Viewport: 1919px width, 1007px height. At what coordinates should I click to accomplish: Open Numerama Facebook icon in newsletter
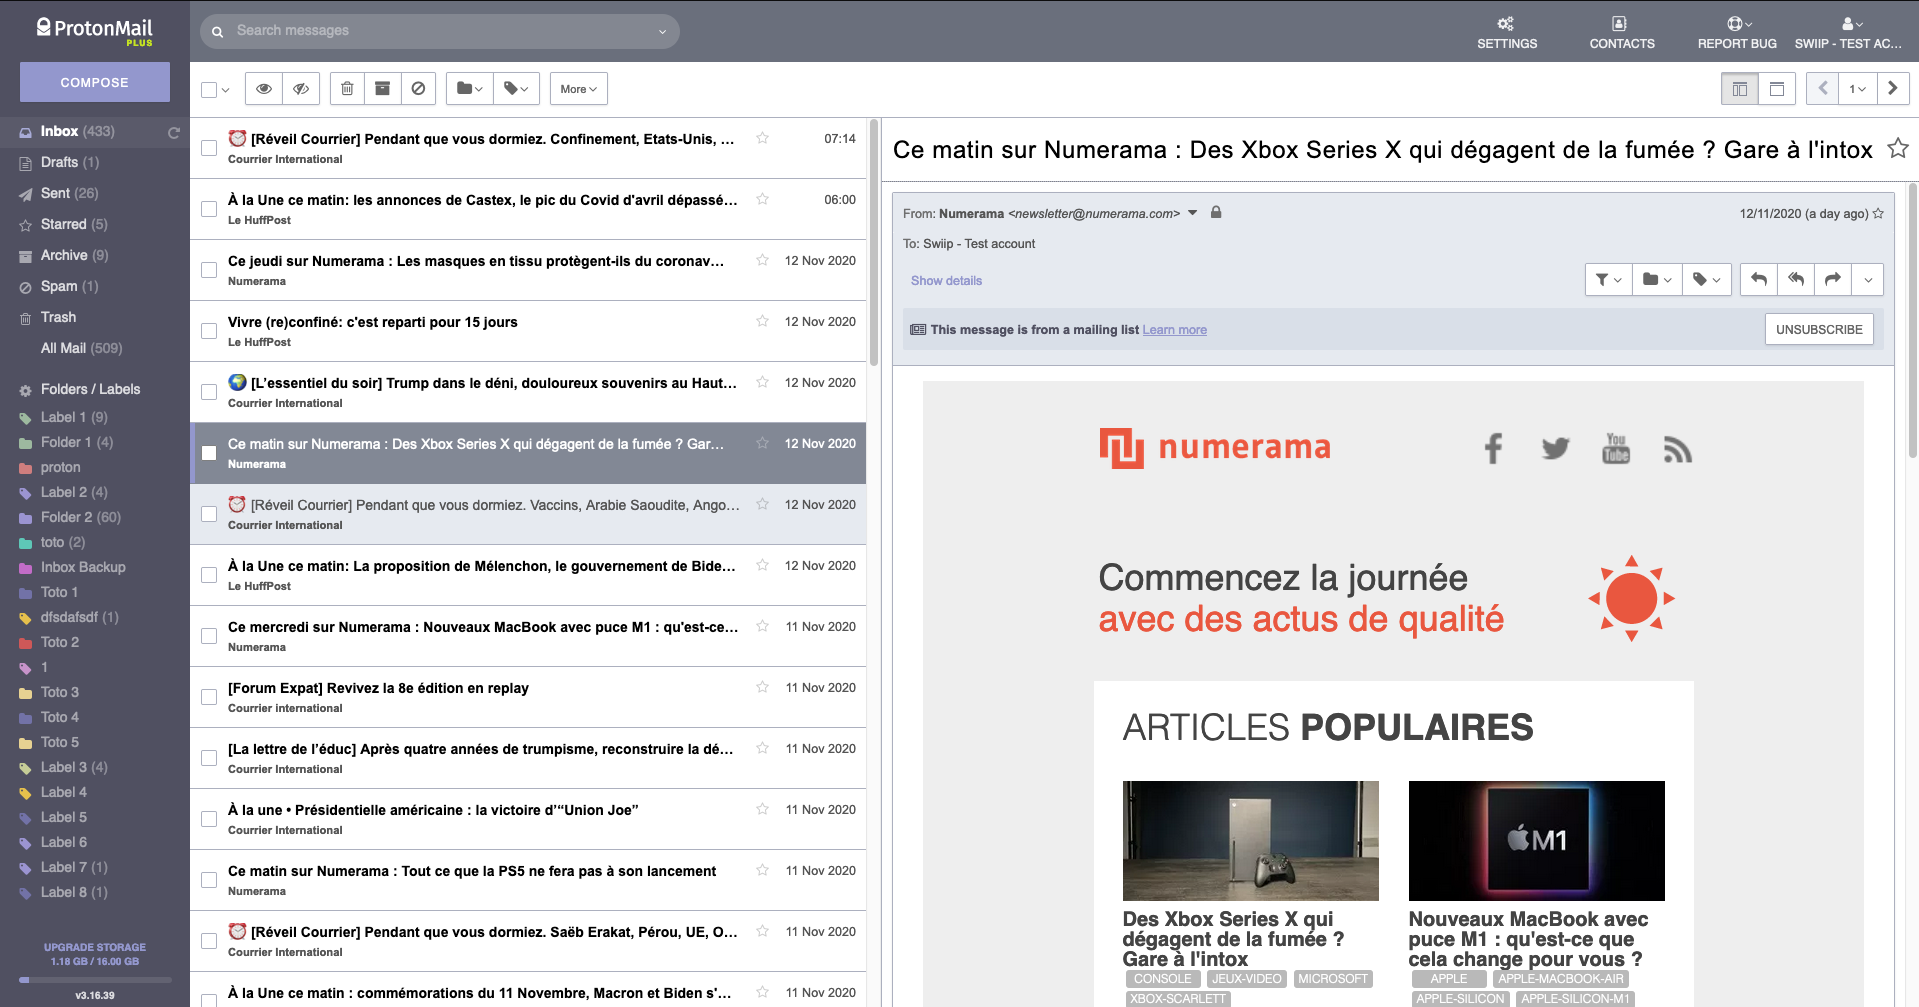(x=1493, y=448)
